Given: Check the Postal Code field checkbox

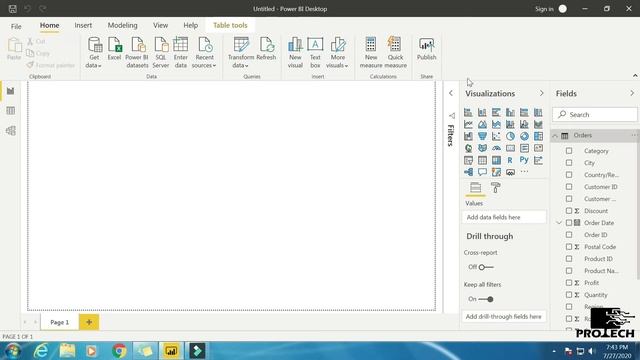Looking at the screenshot, I should (569, 247).
